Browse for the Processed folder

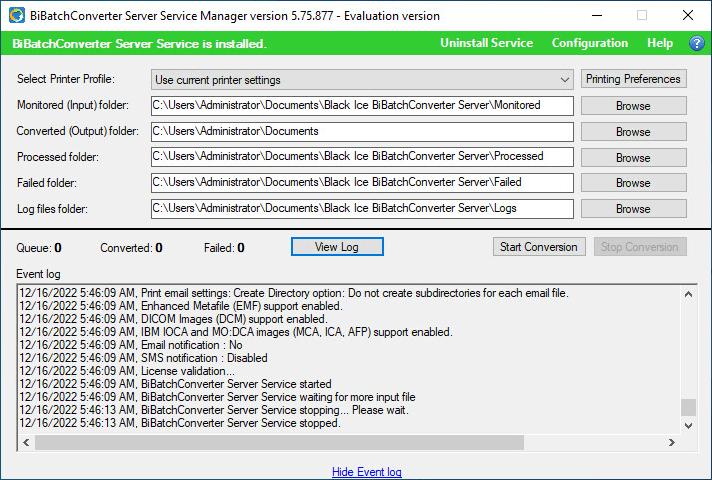(x=633, y=158)
